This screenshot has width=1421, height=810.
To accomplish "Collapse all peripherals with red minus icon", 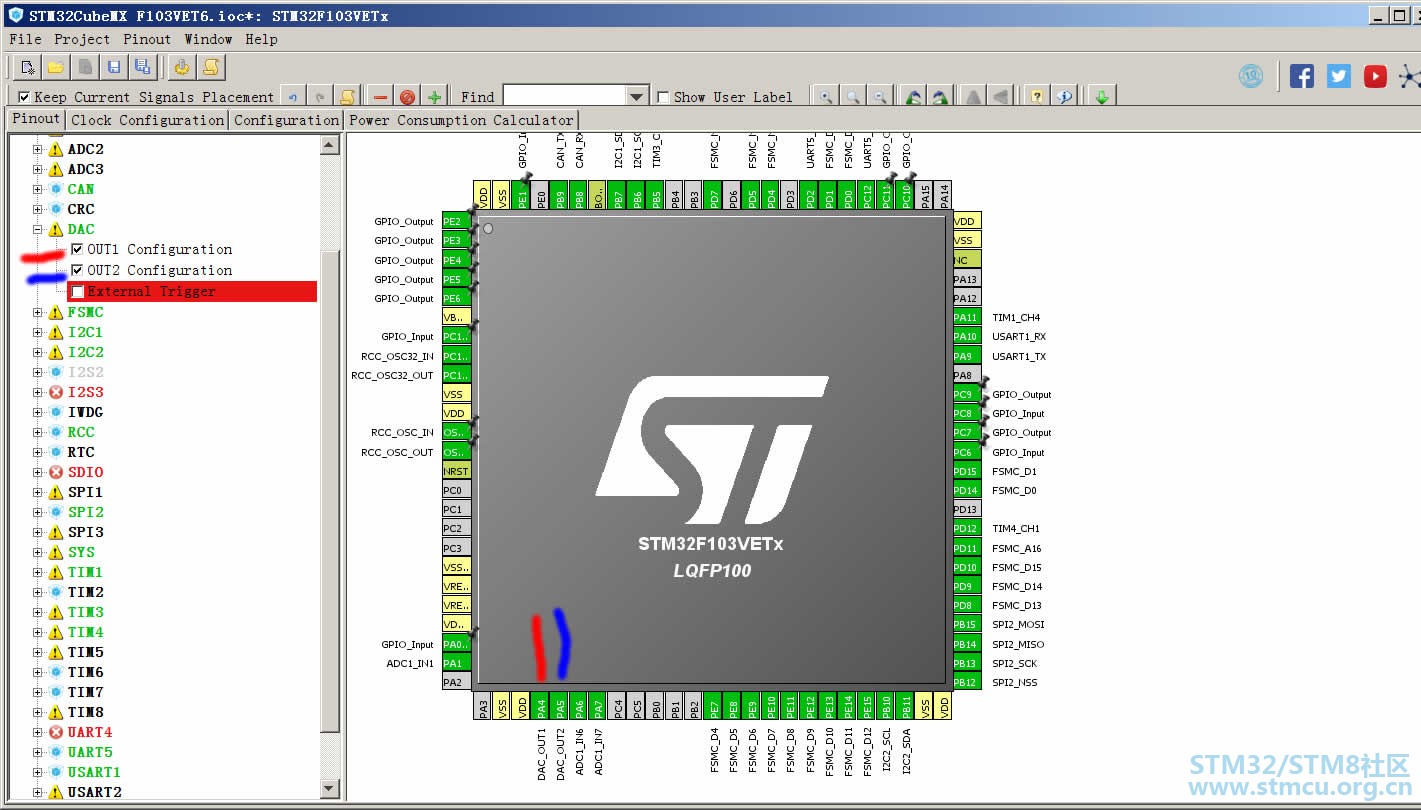I will click(380, 97).
